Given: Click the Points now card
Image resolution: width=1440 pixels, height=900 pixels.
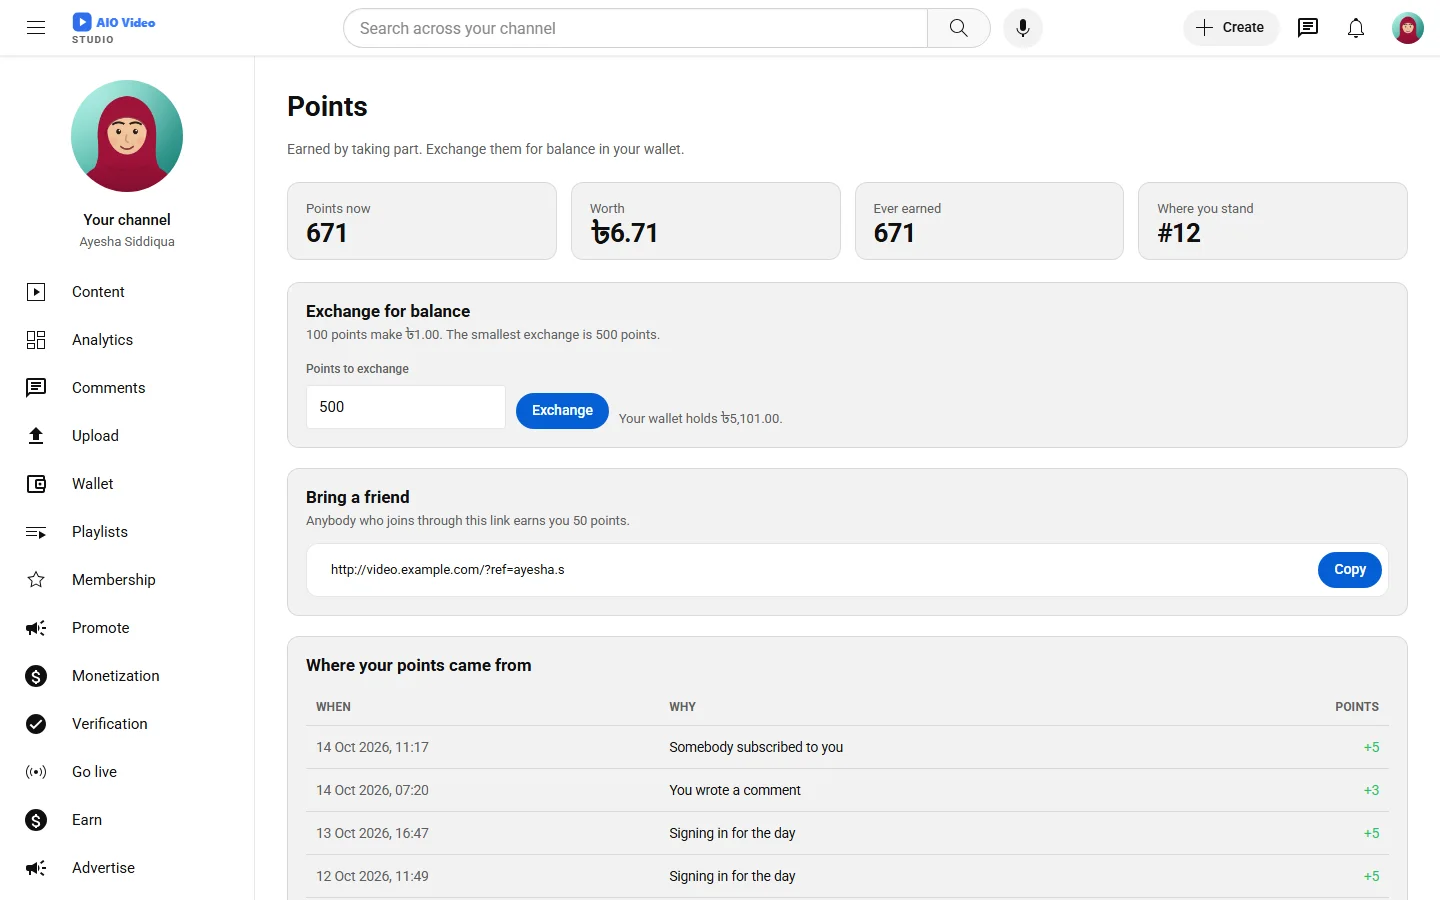Looking at the screenshot, I should tap(422, 221).
